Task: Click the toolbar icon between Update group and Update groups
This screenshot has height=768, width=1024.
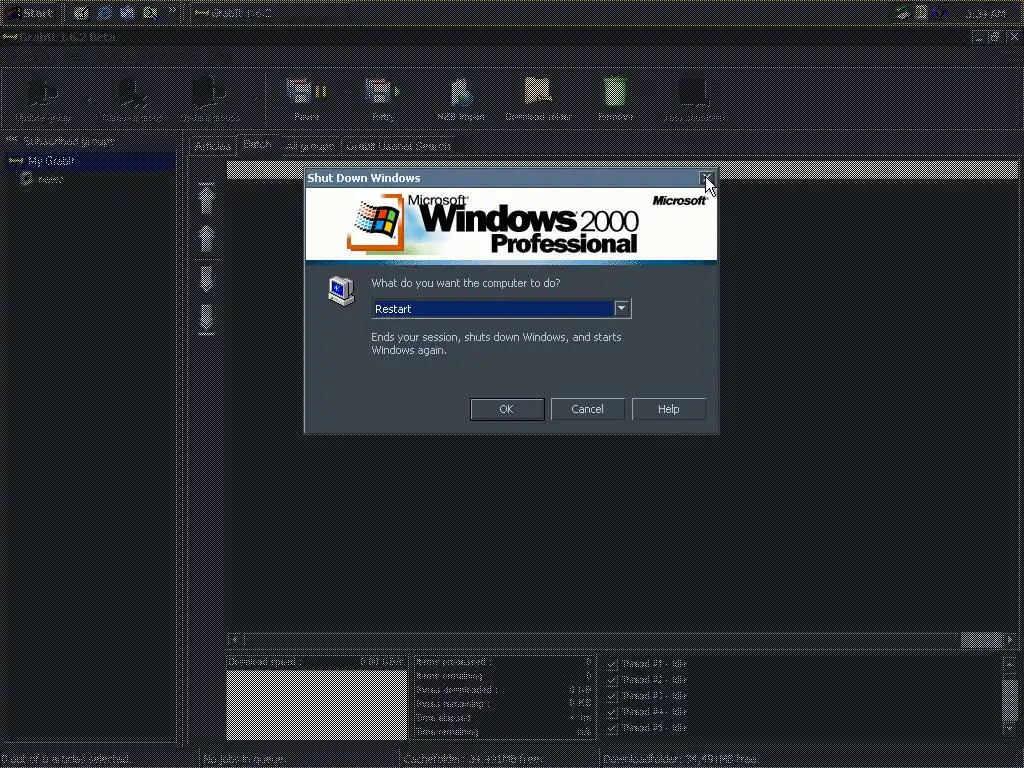Action: [x=133, y=92]
